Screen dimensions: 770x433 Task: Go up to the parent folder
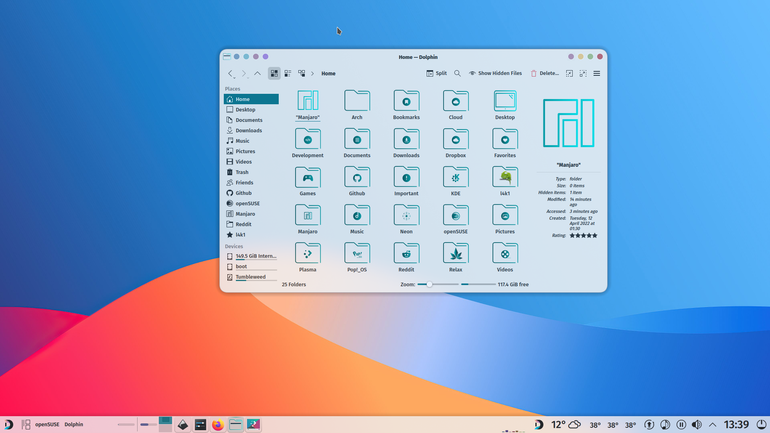pyautogui.click(x=257, y=74)
